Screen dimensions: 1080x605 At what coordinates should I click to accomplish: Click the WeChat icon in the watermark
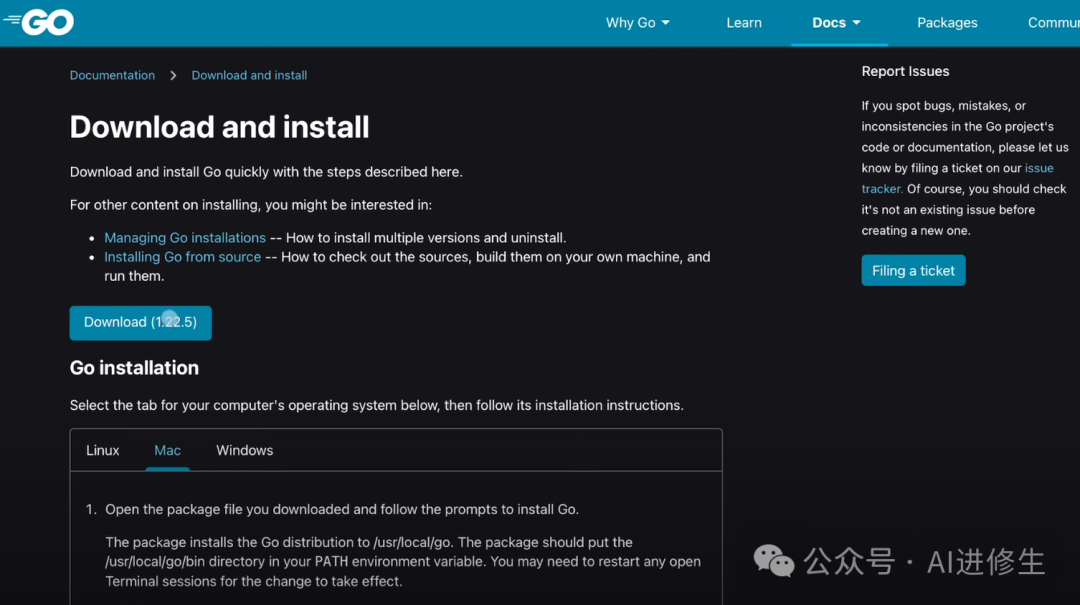tap(773, 561)
